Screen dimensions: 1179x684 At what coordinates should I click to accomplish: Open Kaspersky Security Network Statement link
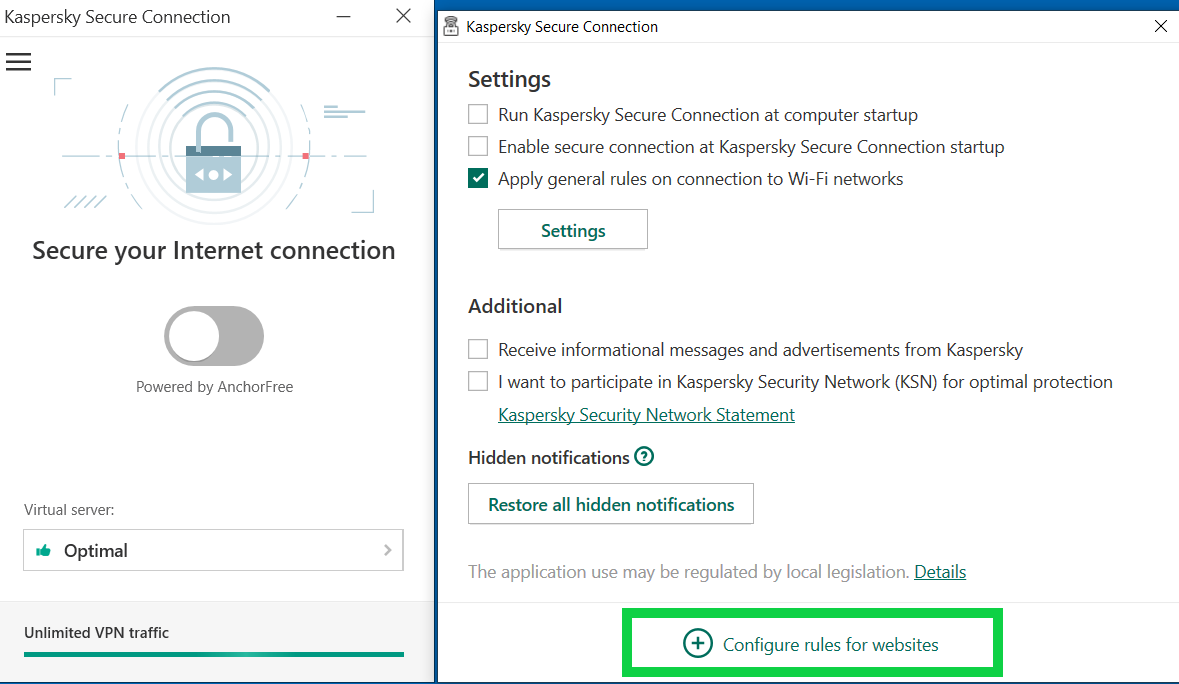(x=647, y=415)
